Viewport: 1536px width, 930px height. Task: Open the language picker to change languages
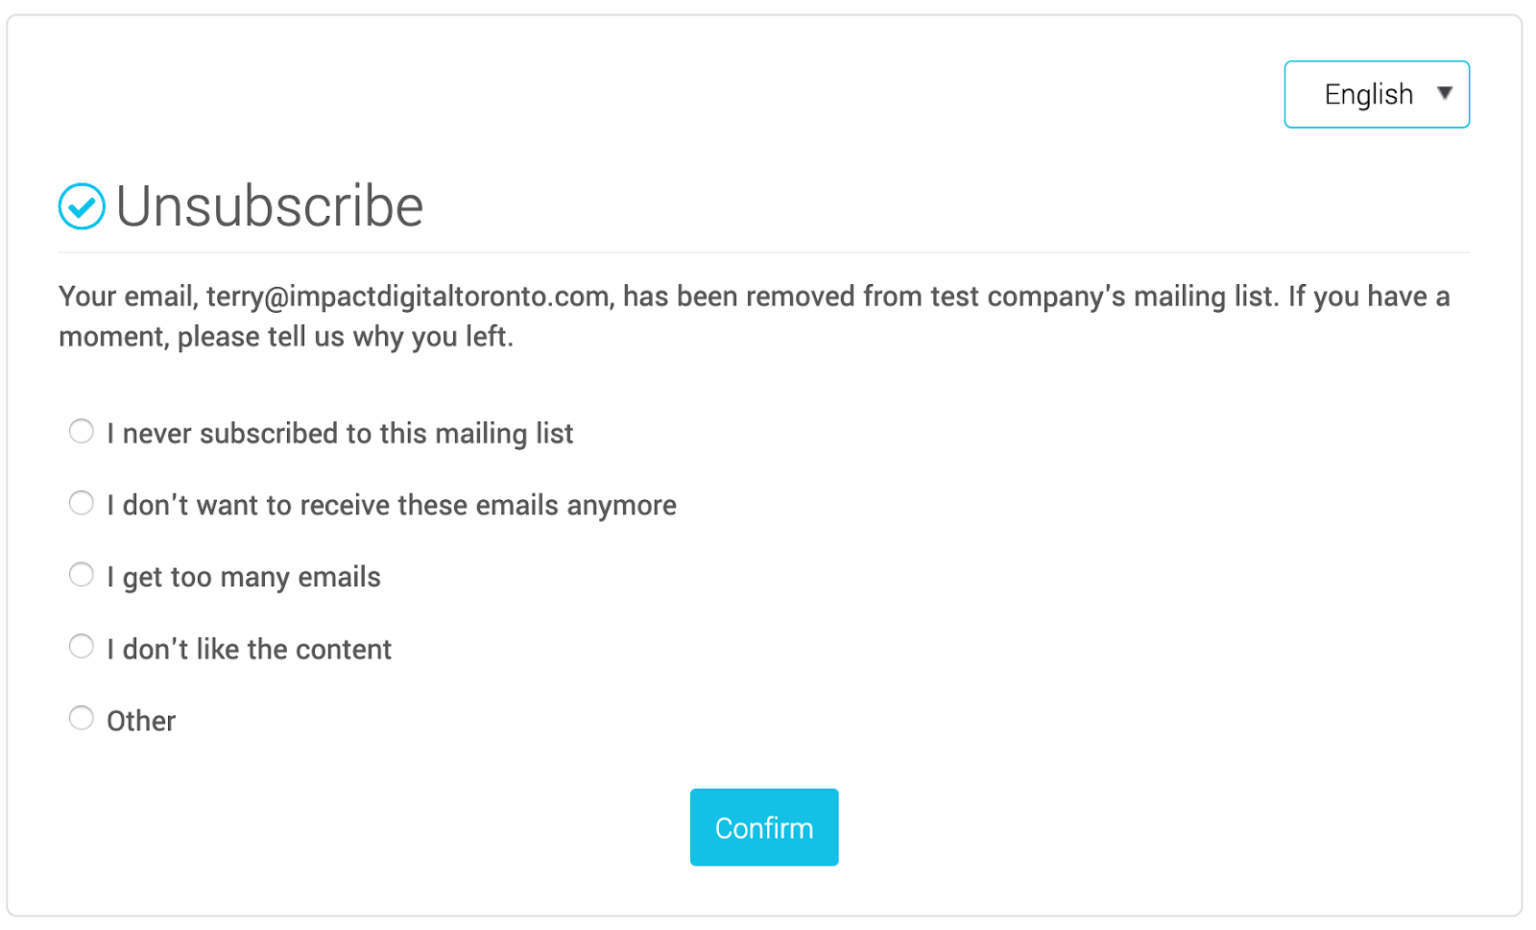click(x=1377, y=93)
